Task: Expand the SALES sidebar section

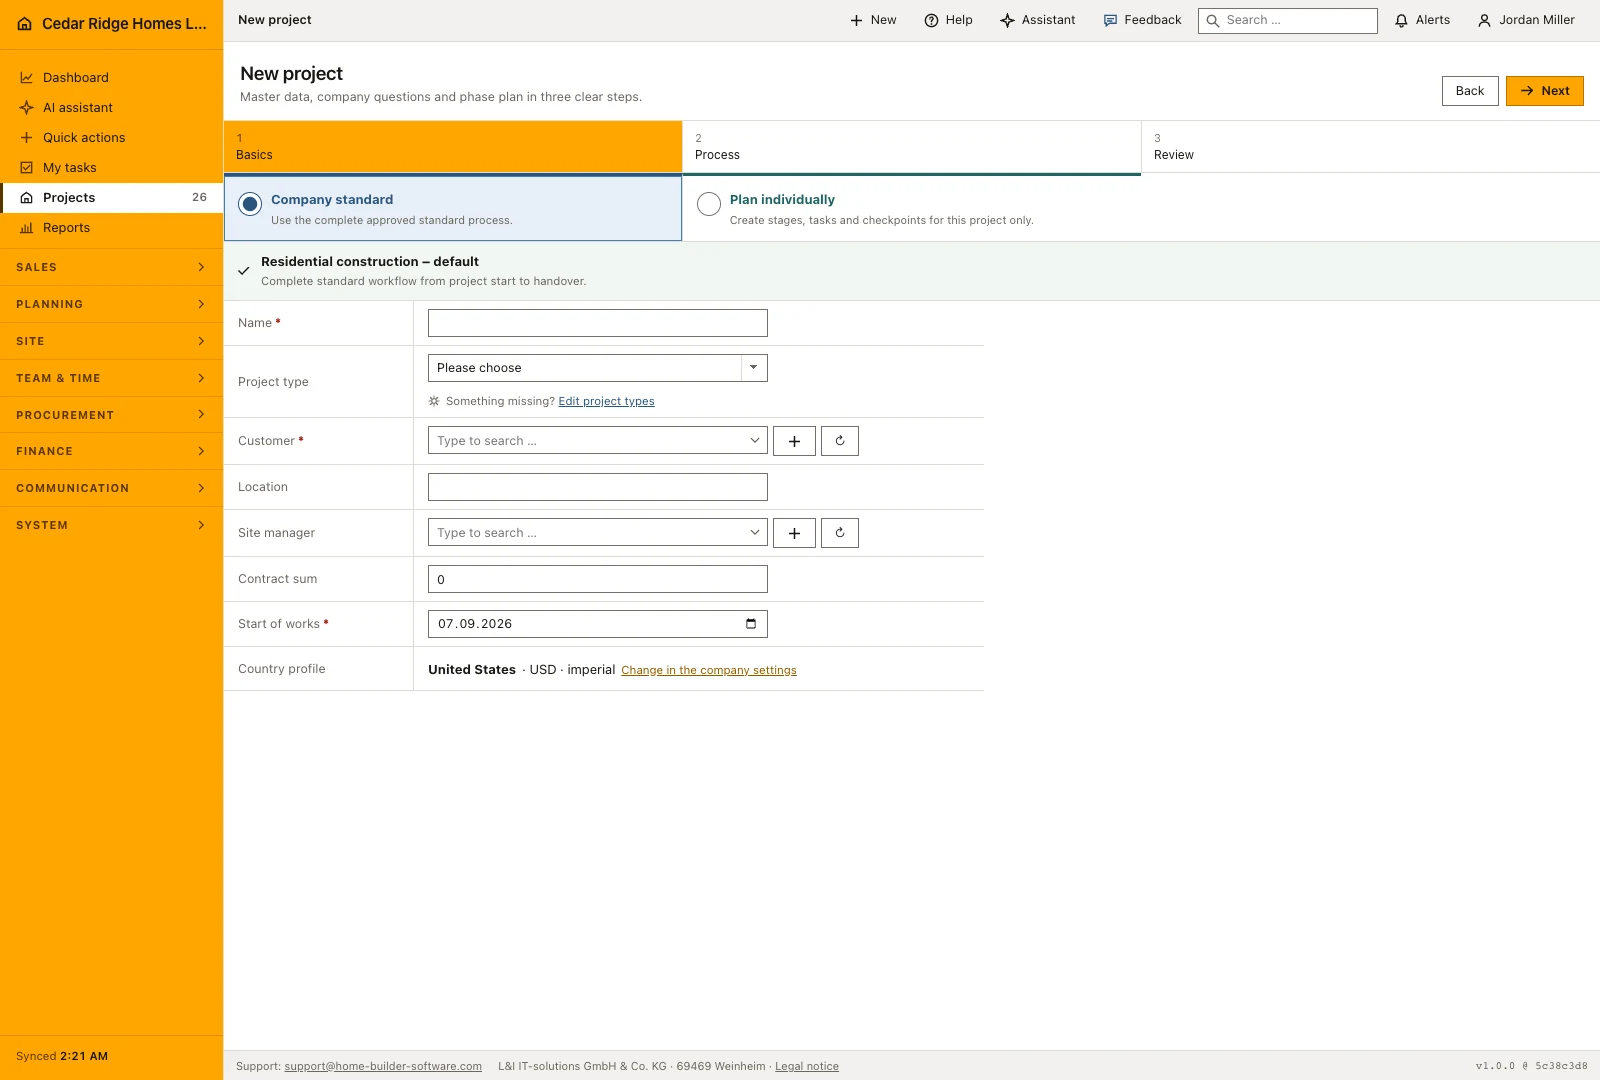Action: point(111,267)
